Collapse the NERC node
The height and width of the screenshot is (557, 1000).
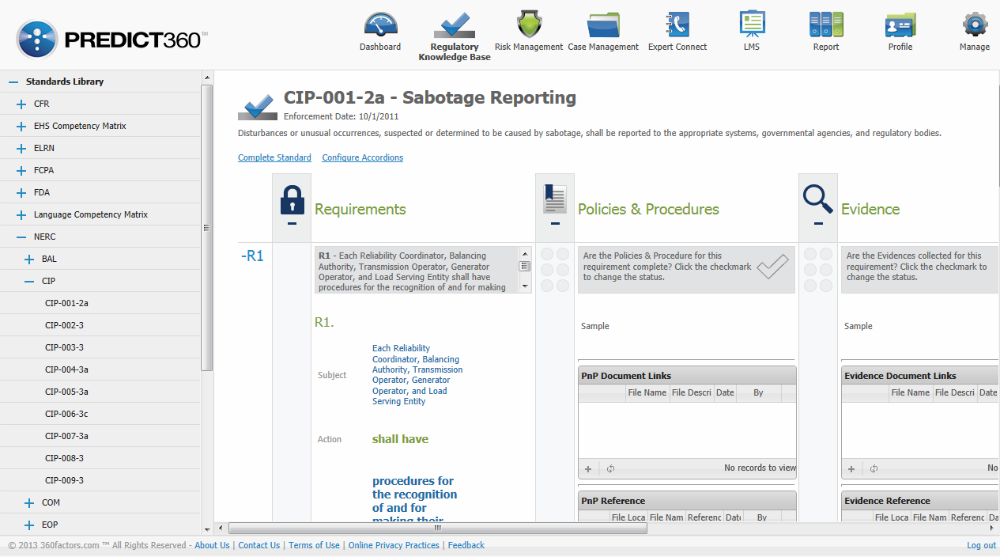click(x=21, y=237)
